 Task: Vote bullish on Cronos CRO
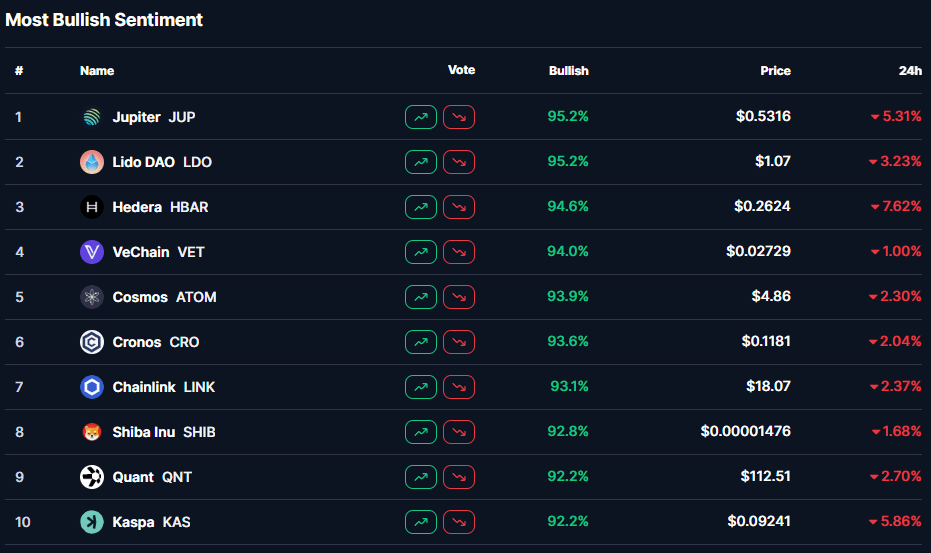[x=421, y=342]
